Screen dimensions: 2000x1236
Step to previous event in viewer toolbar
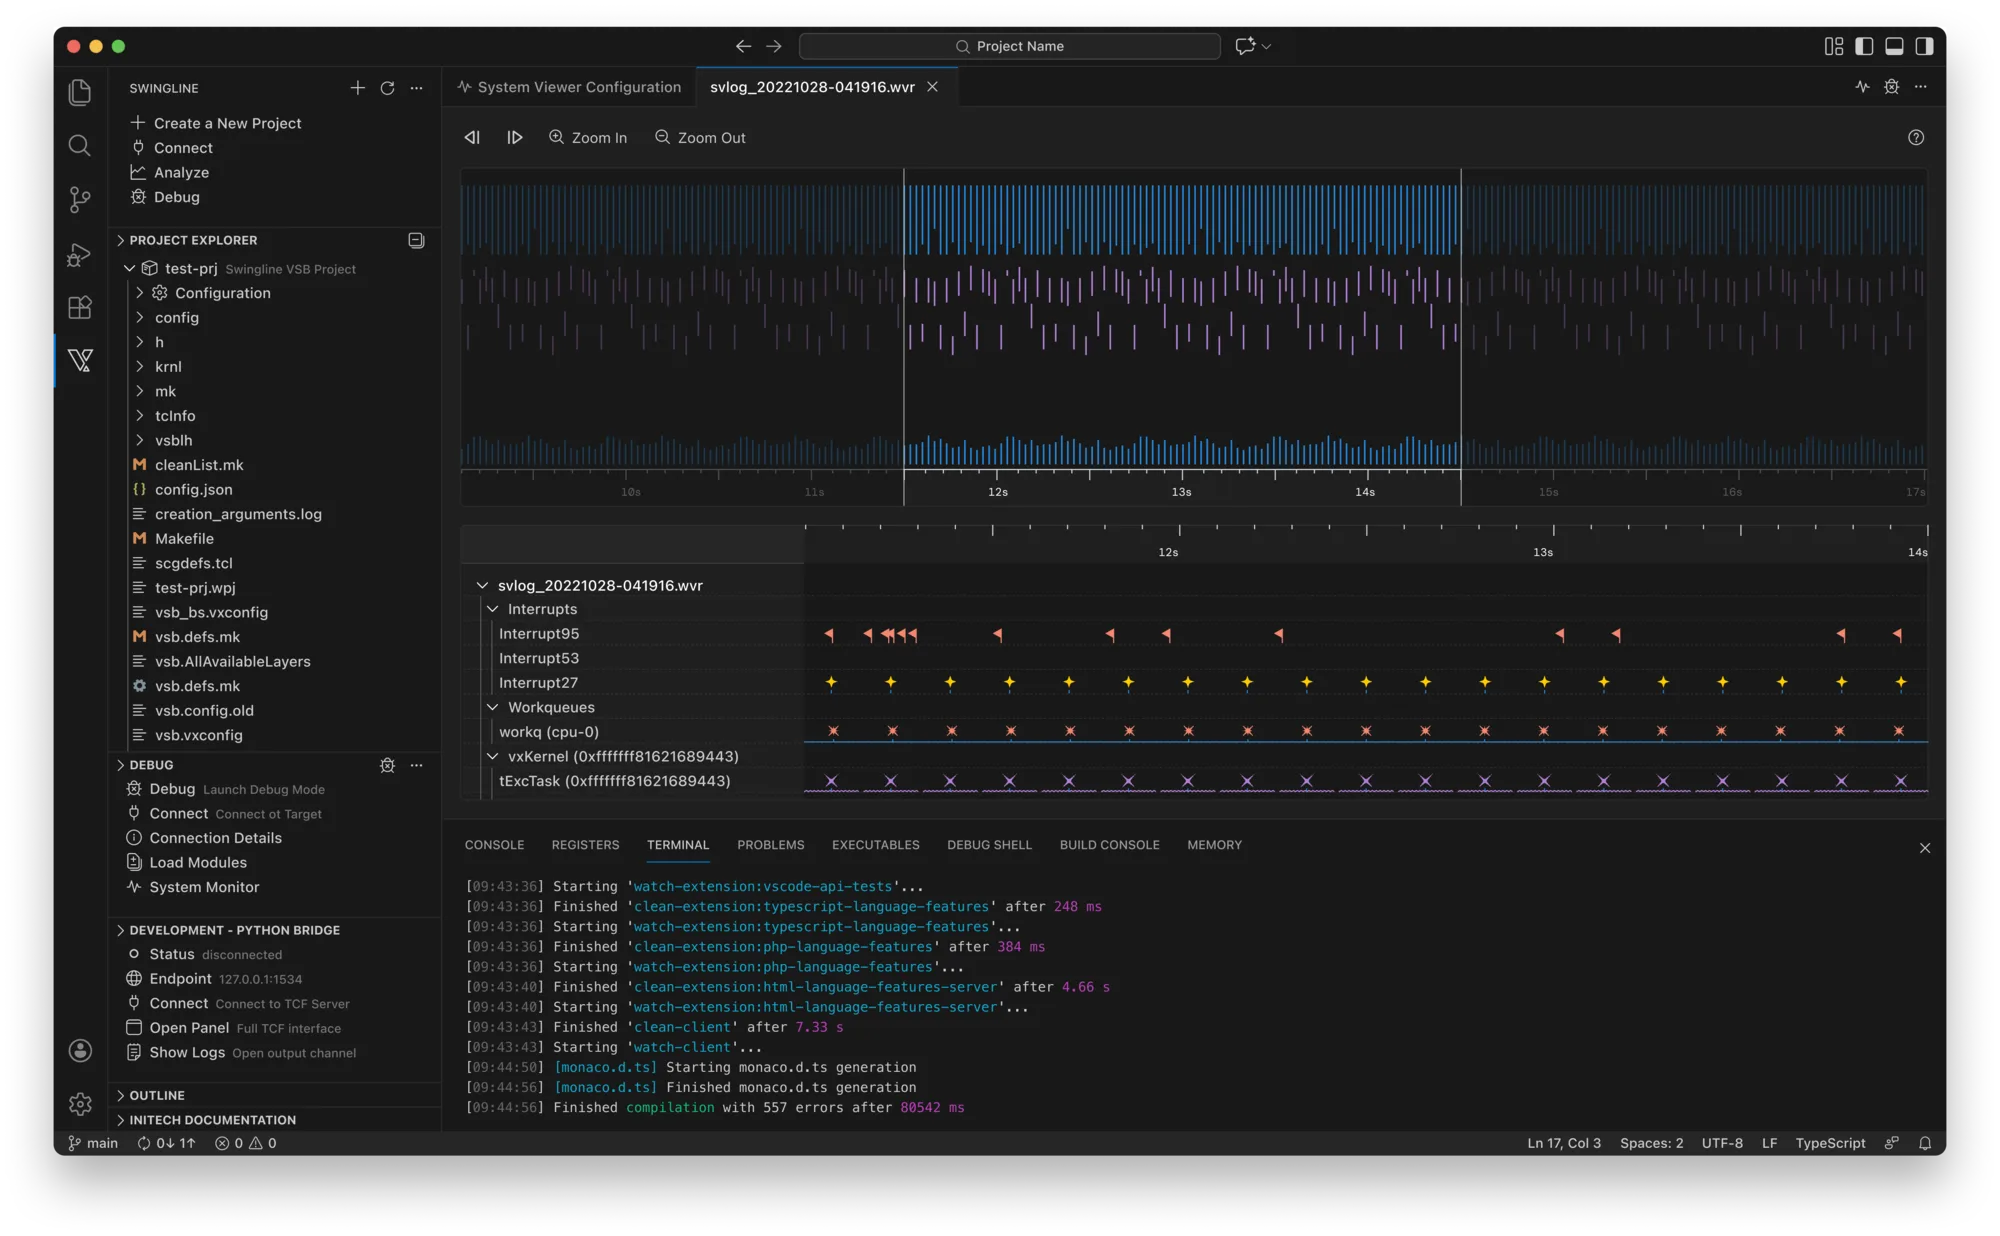[x=472, y=137]
